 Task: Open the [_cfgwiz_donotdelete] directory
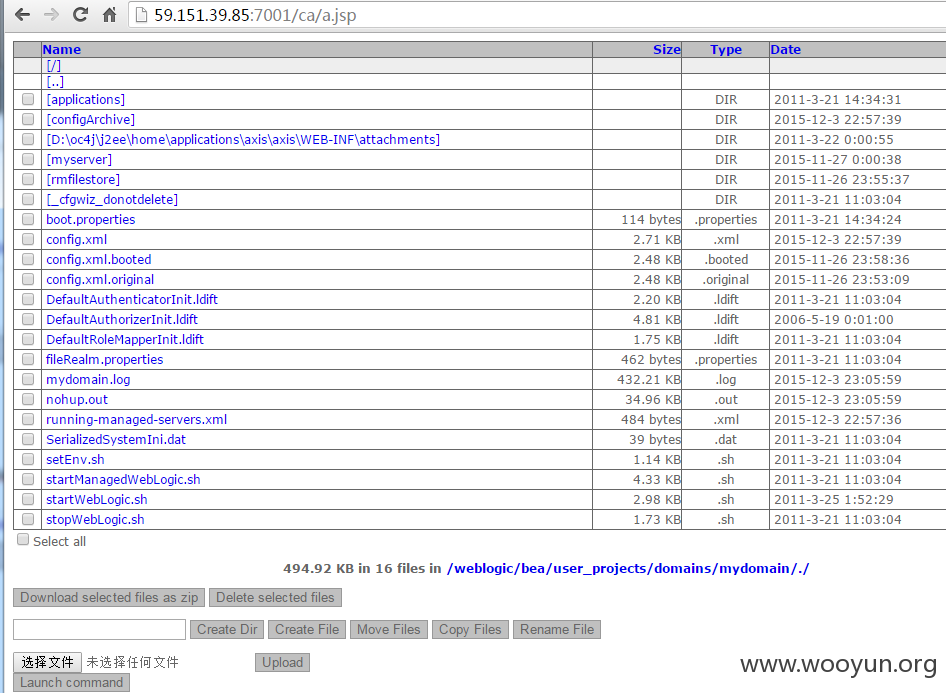(x=112, y=199)
